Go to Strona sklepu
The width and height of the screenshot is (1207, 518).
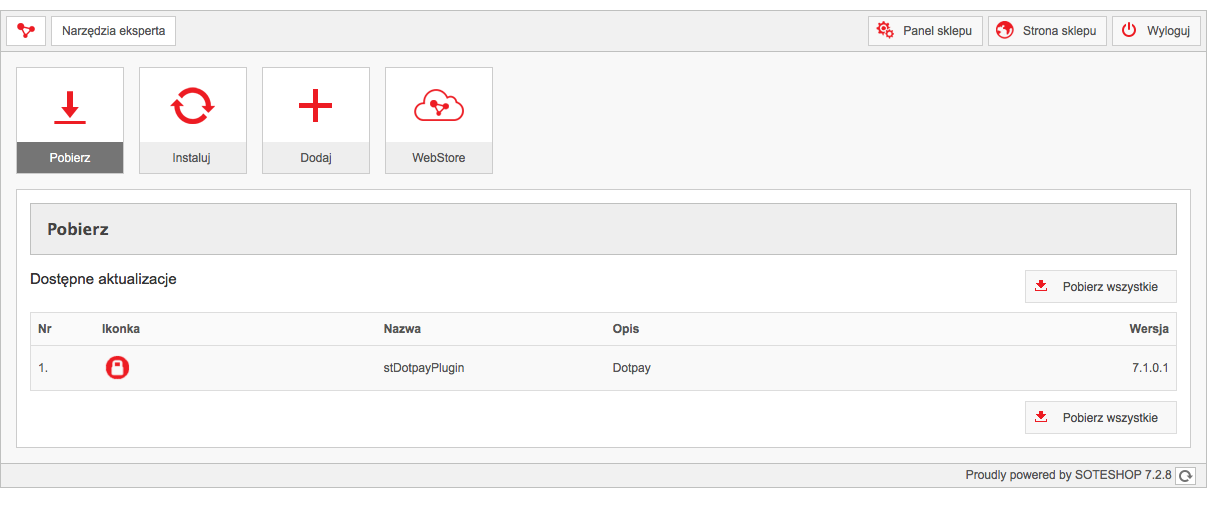pos(1047,31)
